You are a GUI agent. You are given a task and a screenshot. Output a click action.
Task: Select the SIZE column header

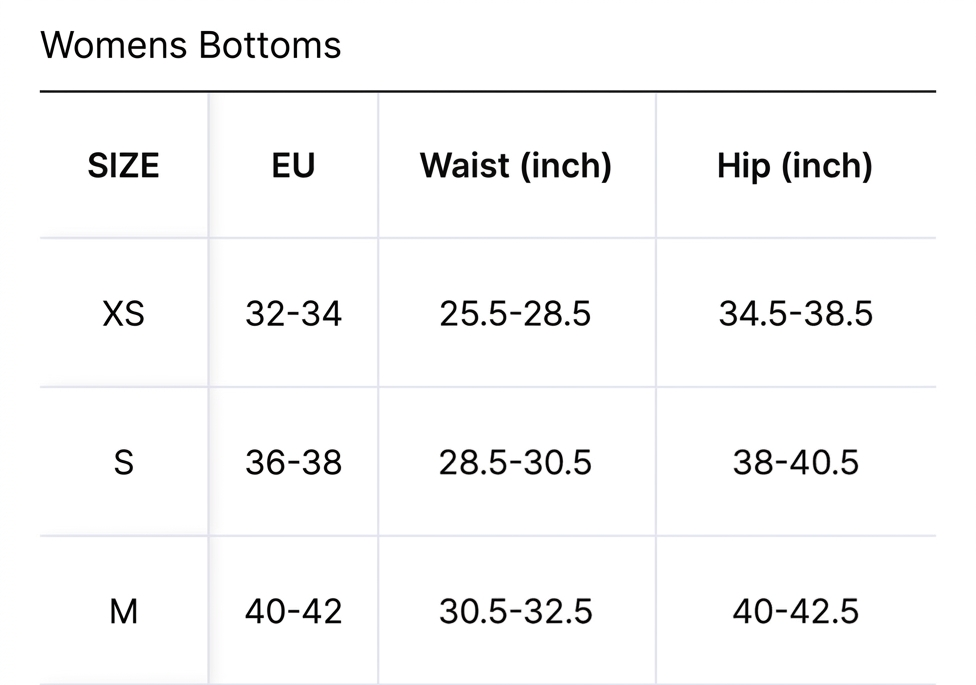pyautogui.click(x=123, y=166)
